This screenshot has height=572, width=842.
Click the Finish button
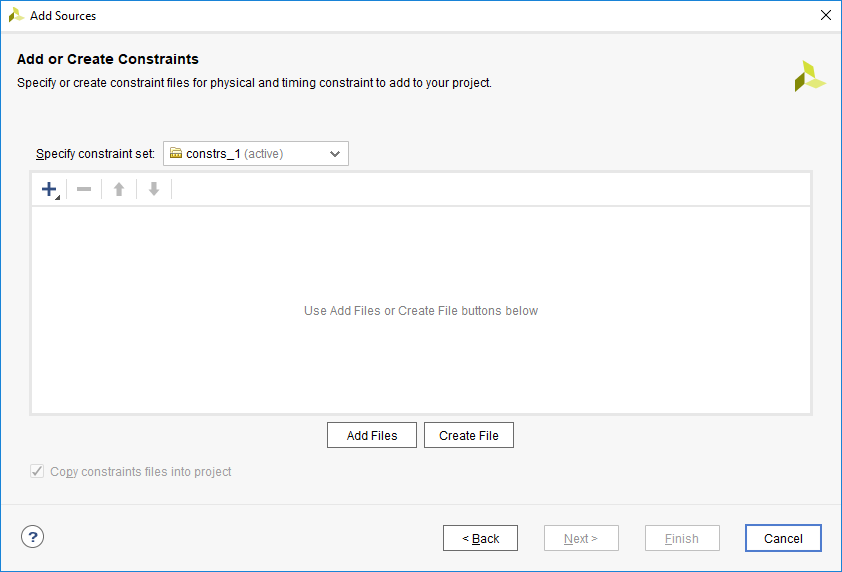coord(682,538)
